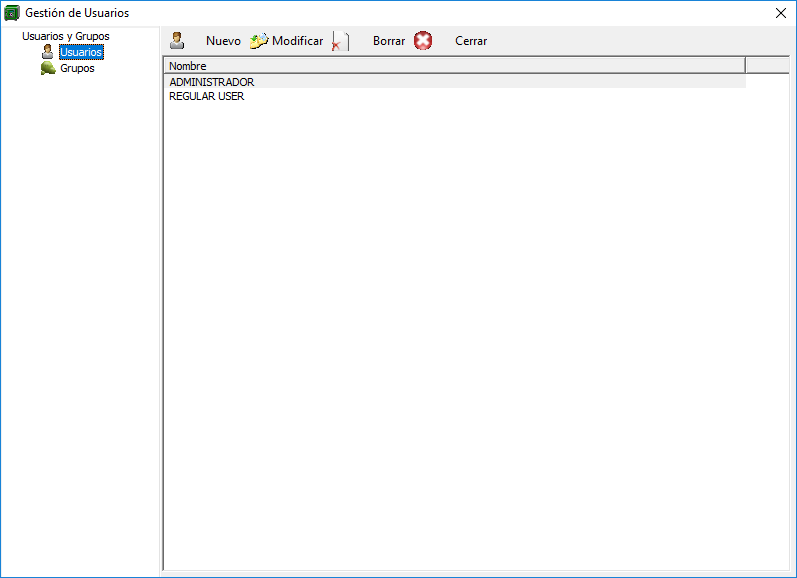Select the REGULAR USER row in the list
Image resolution: width=797 pixels, height=578 pixels.
[207, 97]
